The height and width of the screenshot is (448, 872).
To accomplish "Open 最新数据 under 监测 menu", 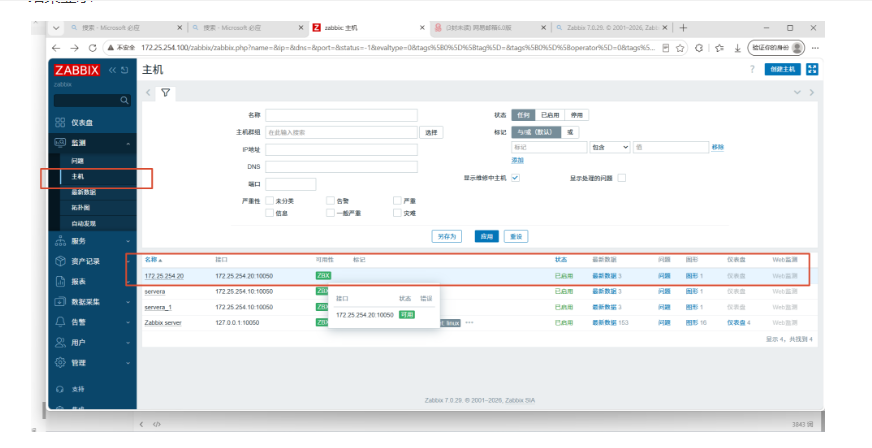I will [x=83, y=192].
